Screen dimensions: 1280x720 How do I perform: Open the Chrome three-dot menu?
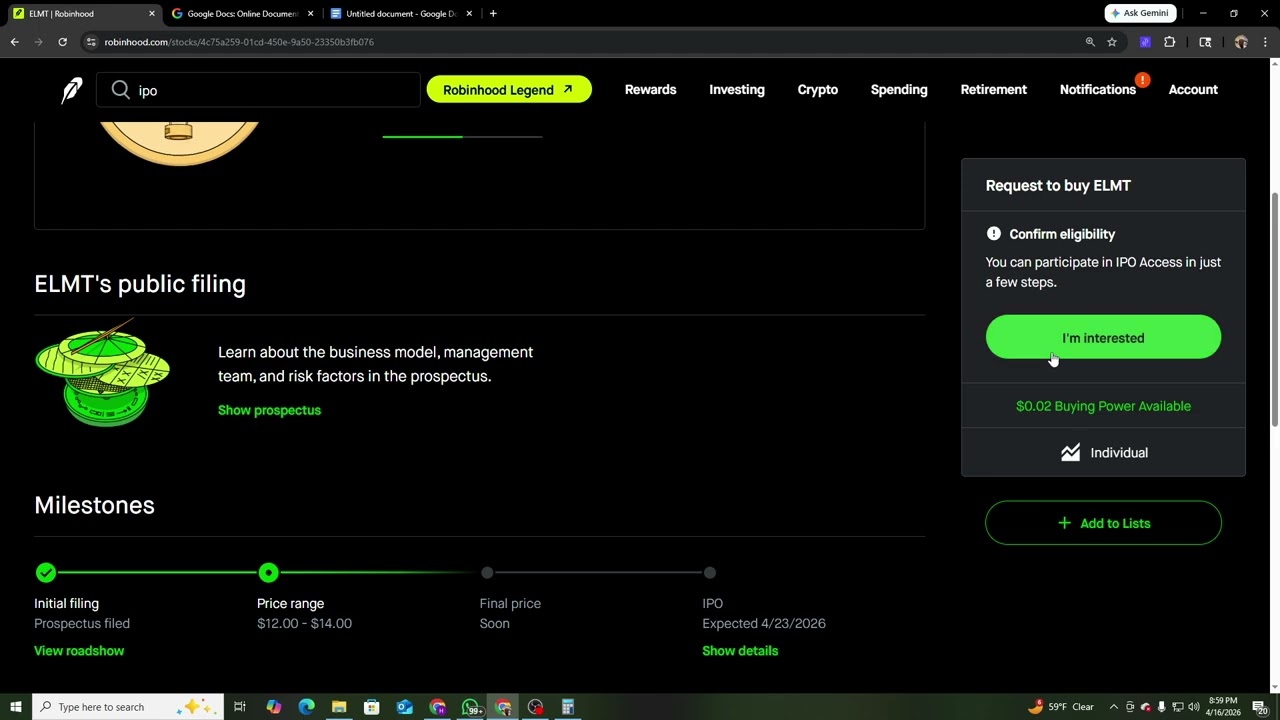pyautogui.click(x=1265, y=42)
